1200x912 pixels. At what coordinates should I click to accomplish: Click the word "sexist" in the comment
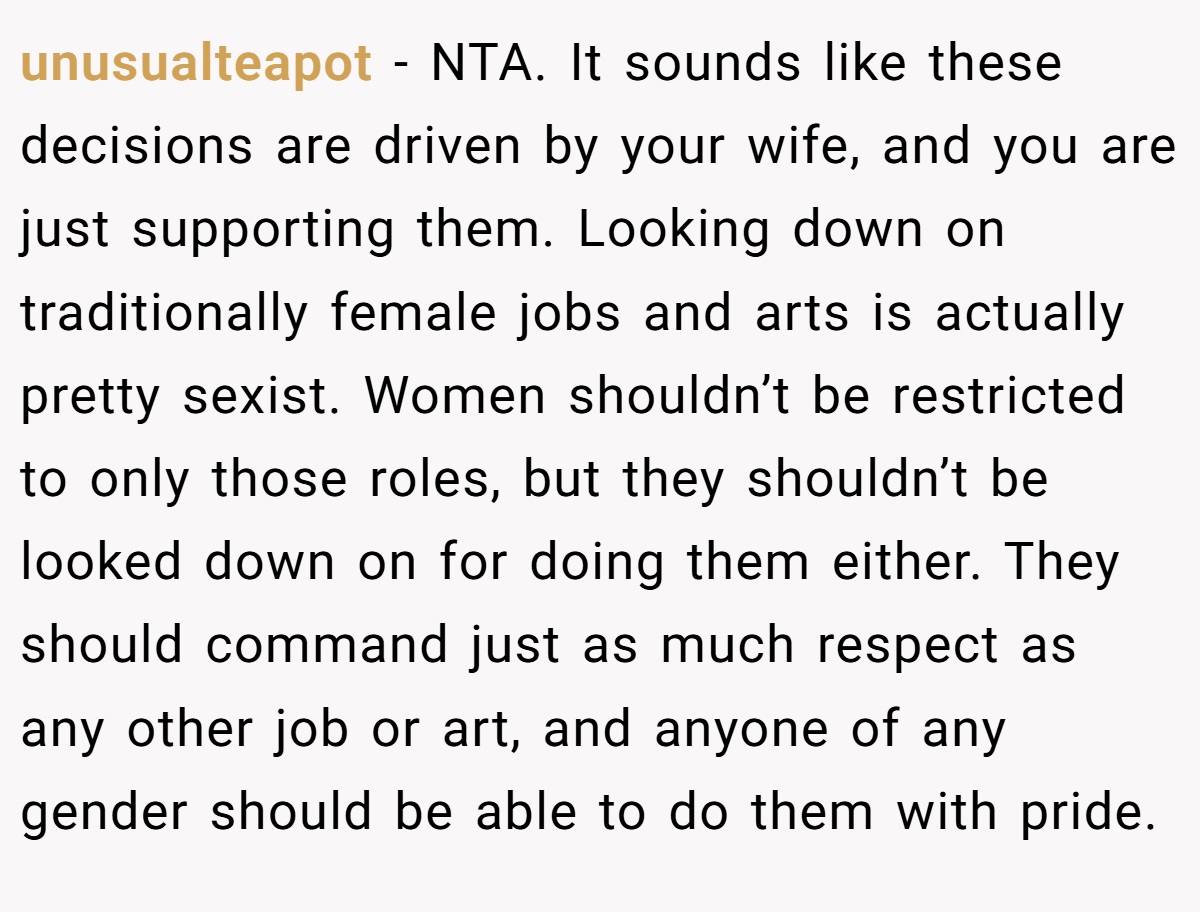click(263, 397)
